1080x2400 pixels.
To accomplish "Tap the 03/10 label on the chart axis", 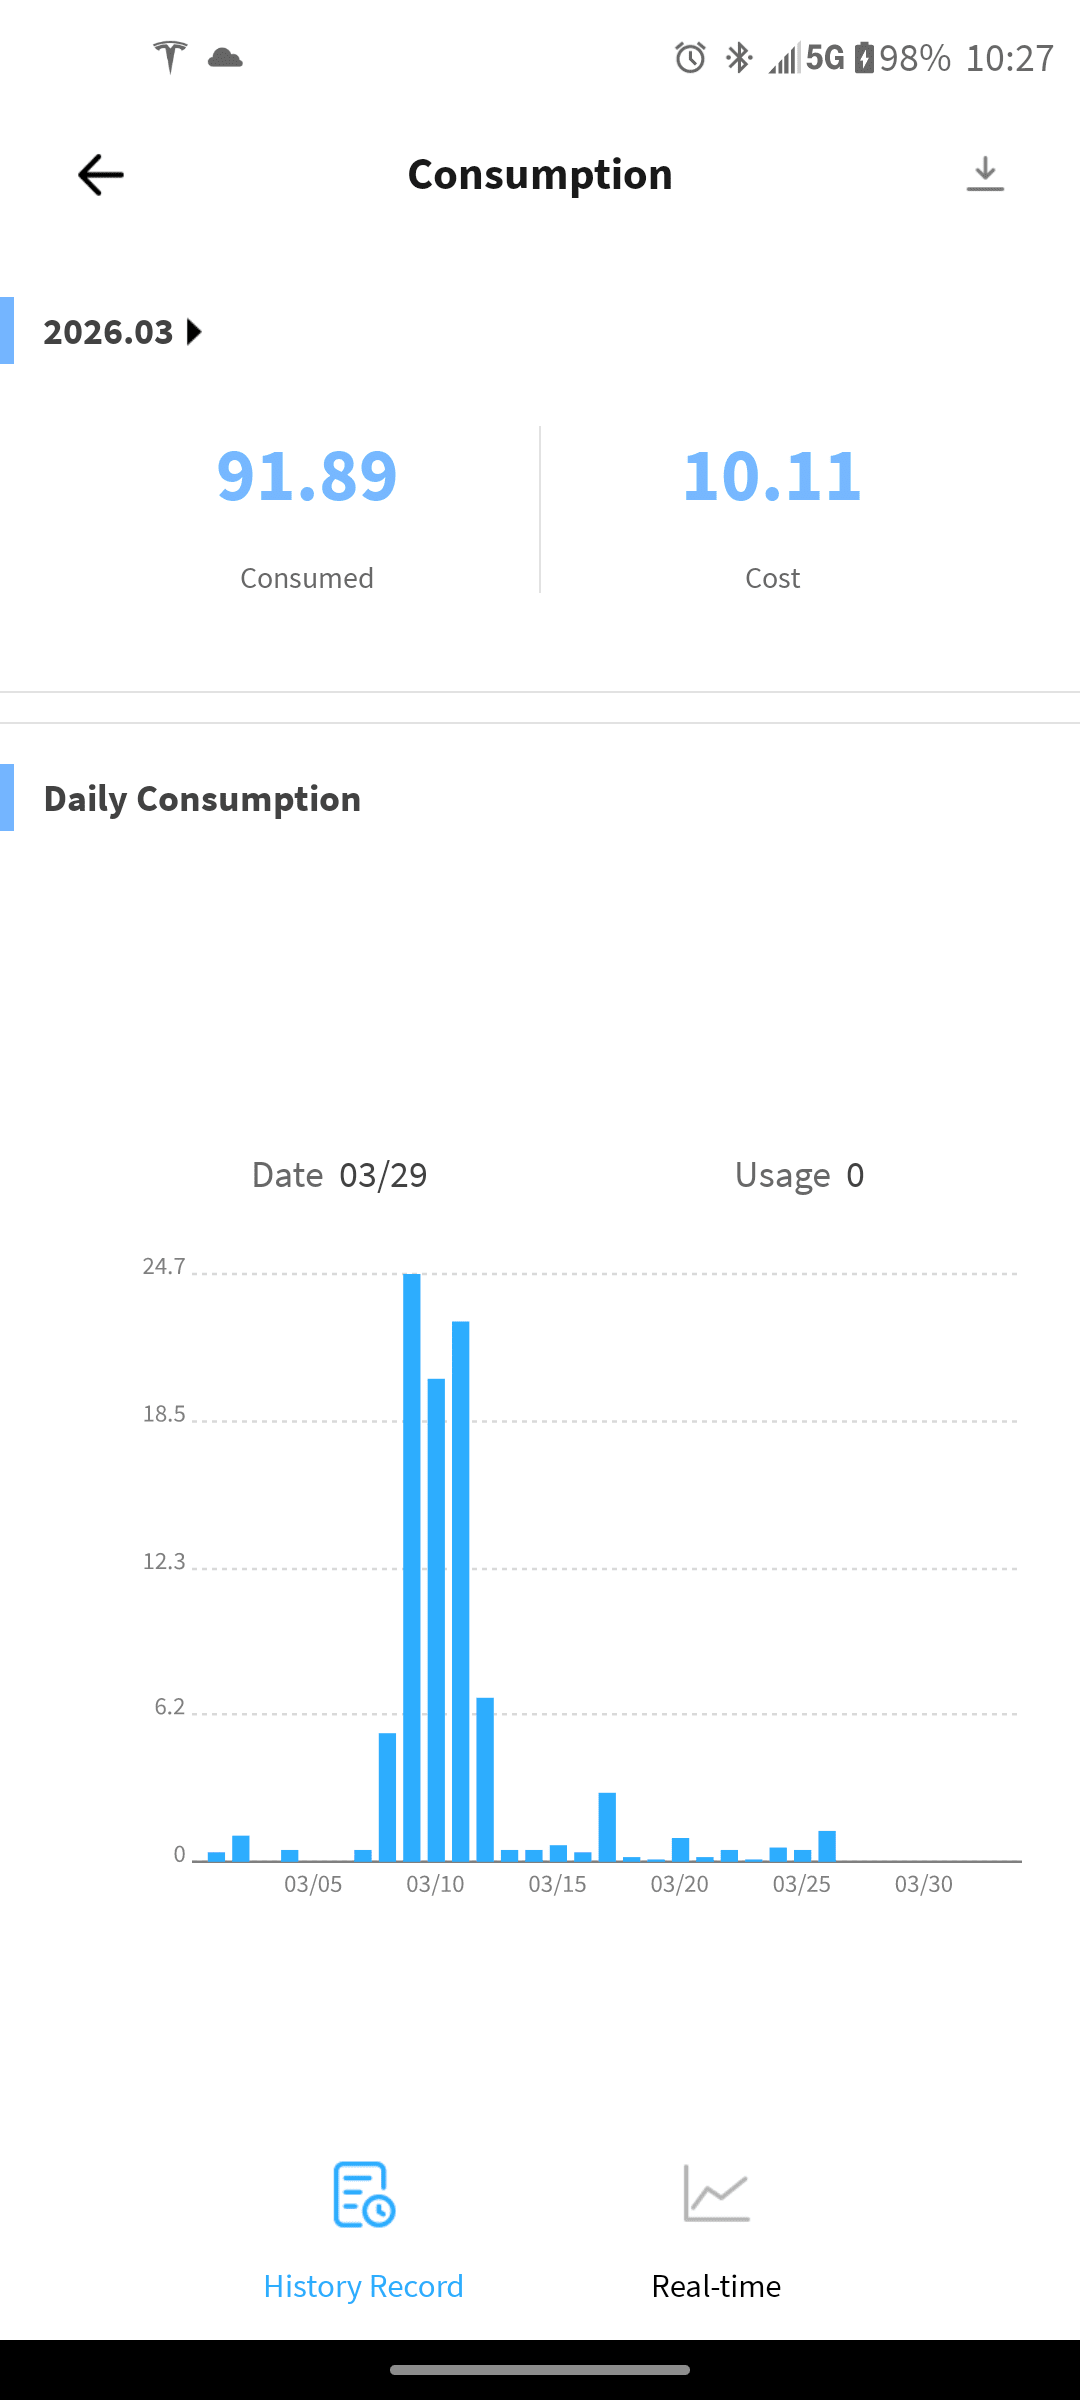I will (x=435, y=1884).
